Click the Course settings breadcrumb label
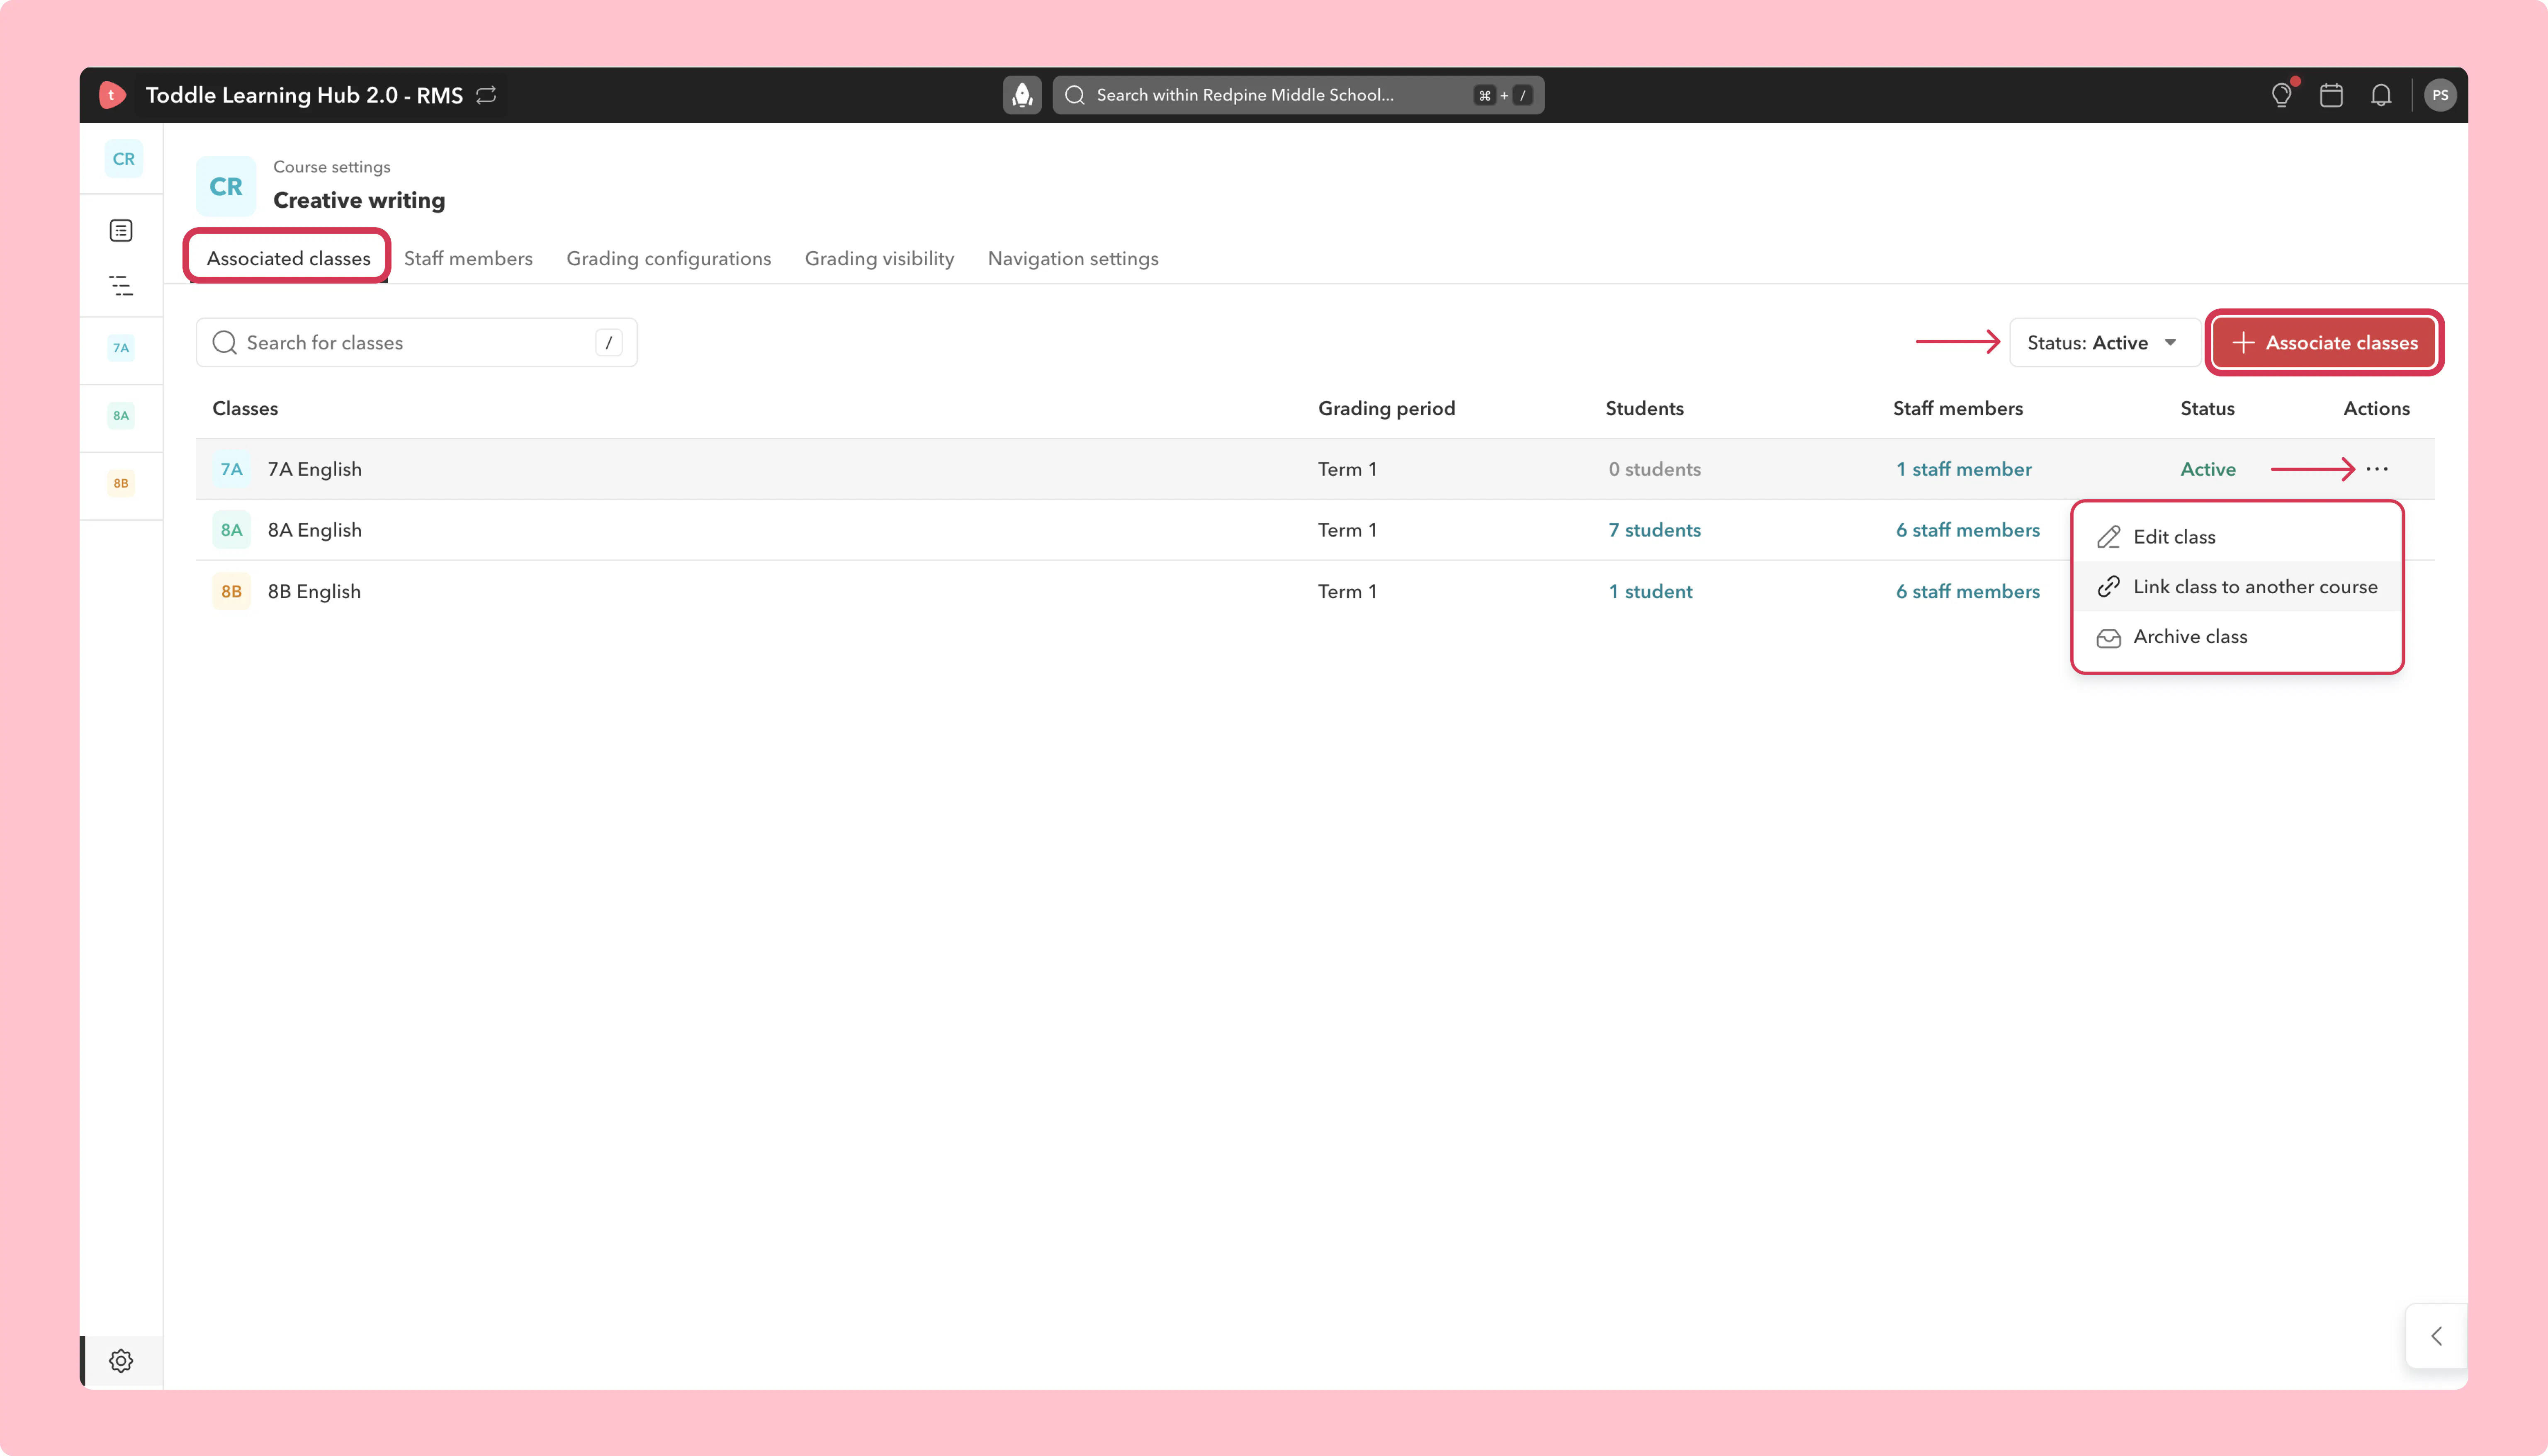This screenshot has width=2548, height=1456. 332,167
